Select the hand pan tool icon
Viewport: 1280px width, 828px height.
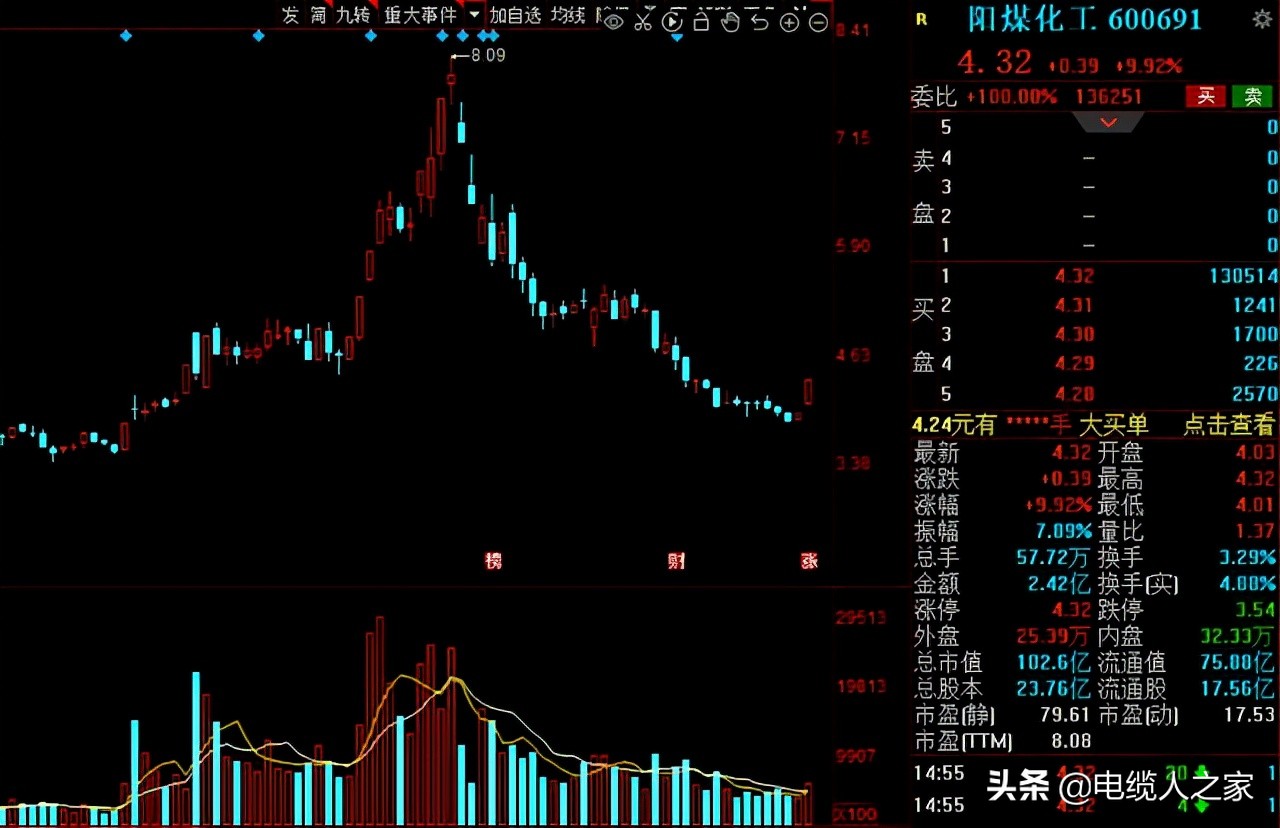(x=731, y=21)
